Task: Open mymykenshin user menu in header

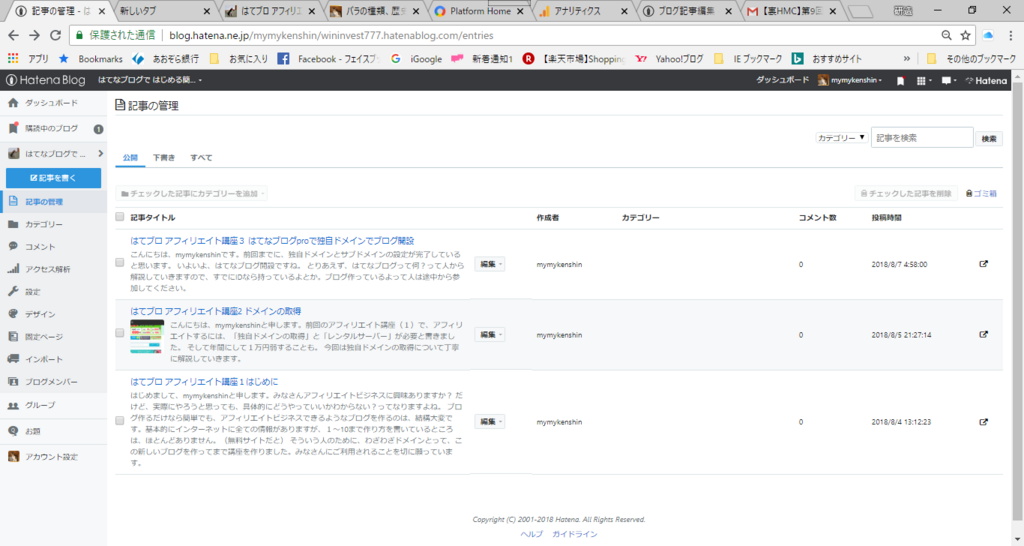Action: coord(850,80)
